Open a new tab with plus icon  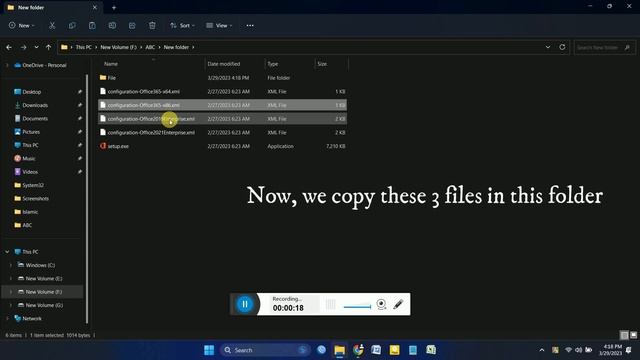pyautogui.click(x=114, y=7)
